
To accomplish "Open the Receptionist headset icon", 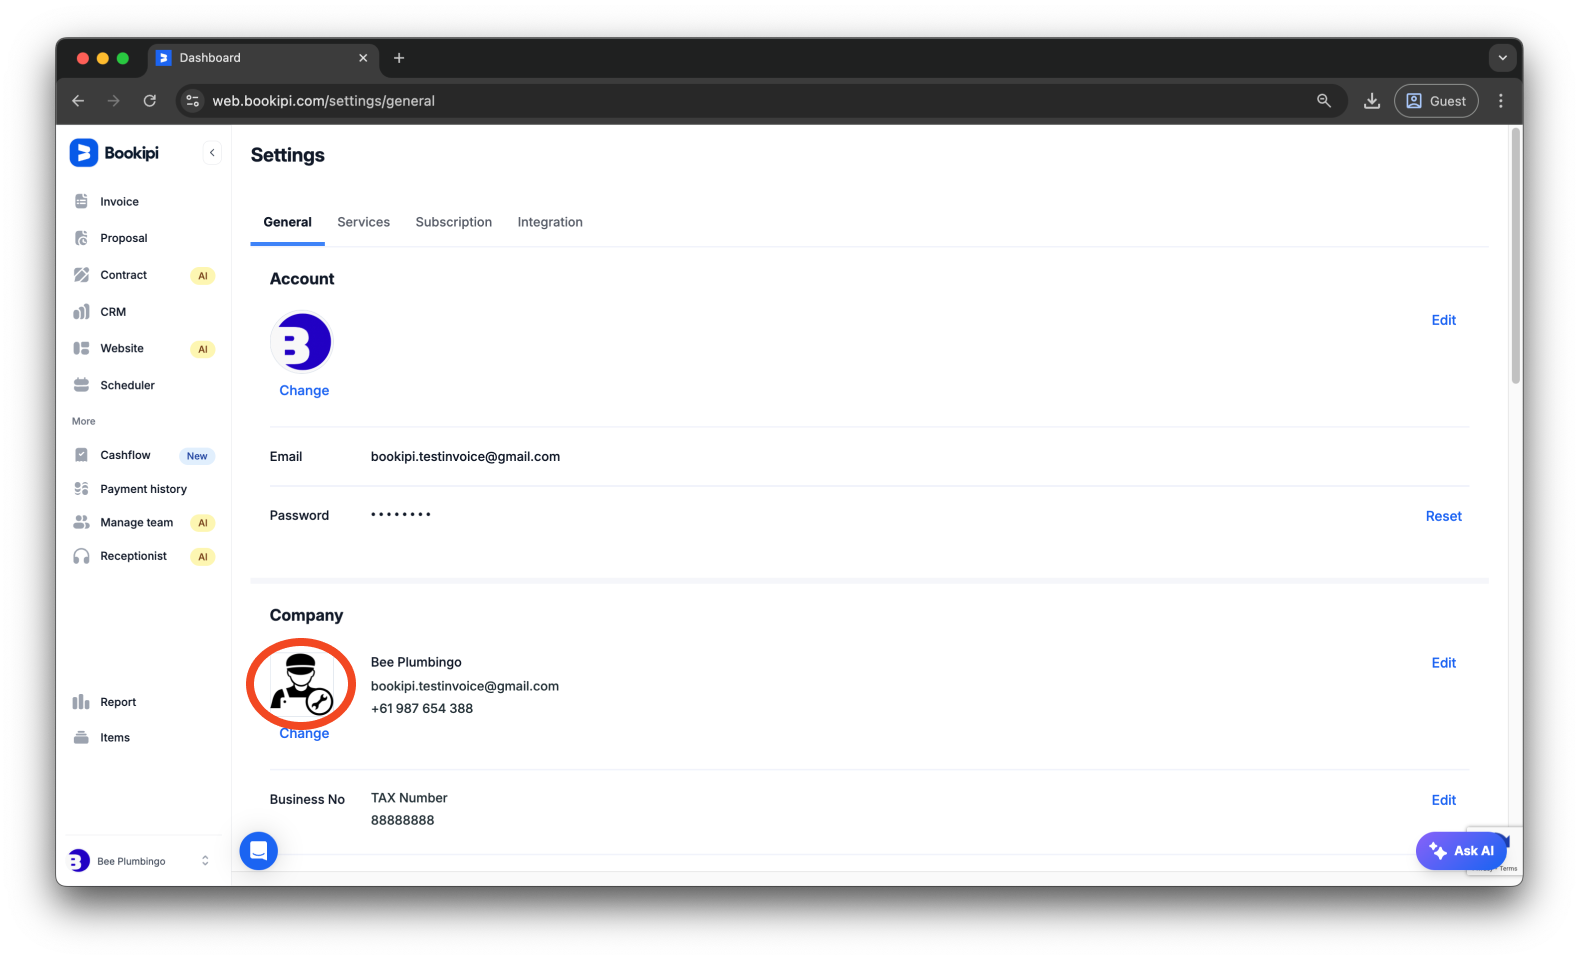I will [x=81, y=556].
